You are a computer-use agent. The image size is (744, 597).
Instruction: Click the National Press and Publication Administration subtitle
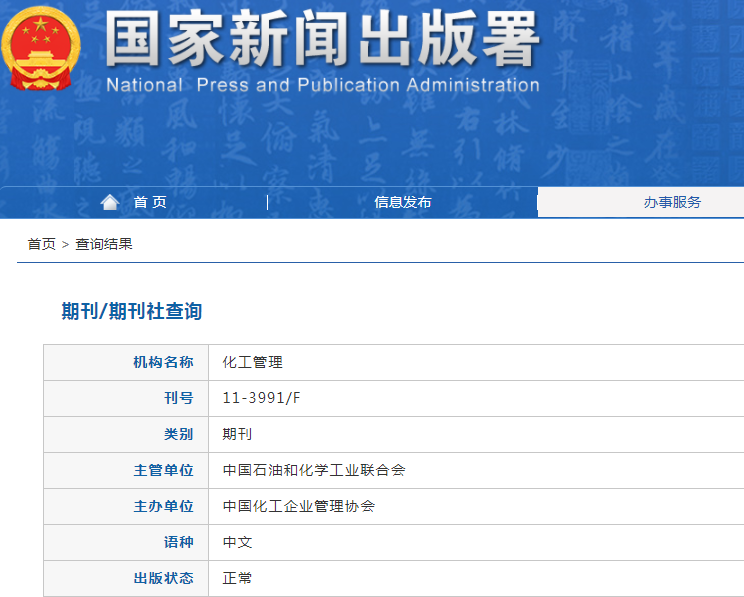(x=322, y=85)
